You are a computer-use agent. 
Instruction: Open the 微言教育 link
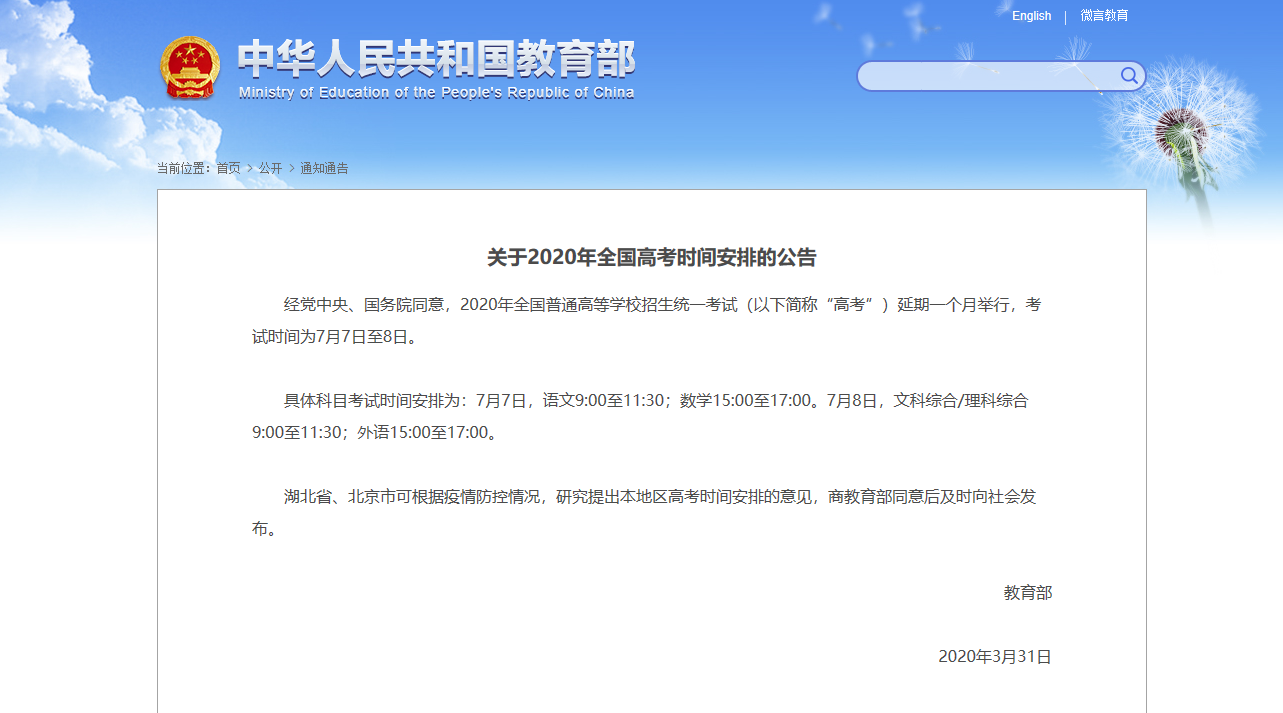click(x=1103, y=15)
